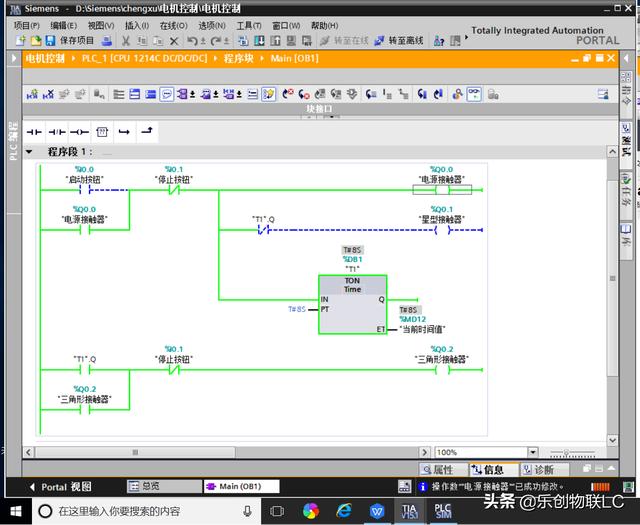This screenshot has width=640, height=525.
Task: Toggle the highlighted pencil/favorites icon in editor toolbar
Action: (x=268, y=95)
